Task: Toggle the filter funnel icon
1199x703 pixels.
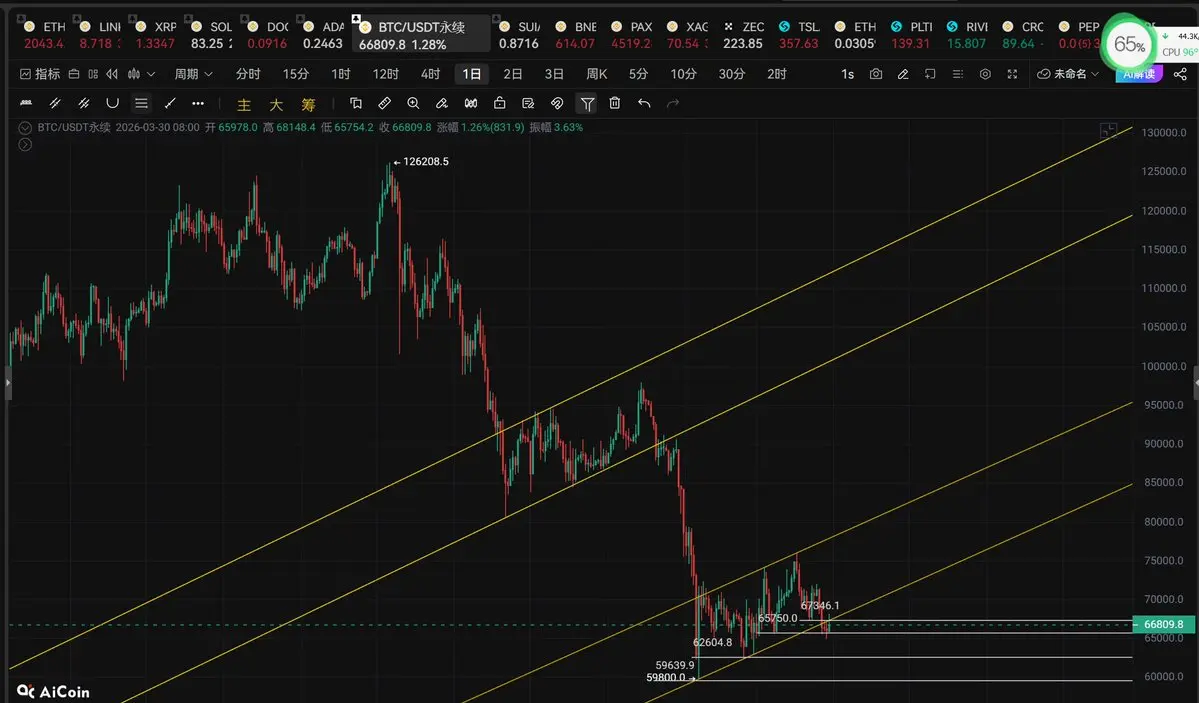Action: click(587, 103)
